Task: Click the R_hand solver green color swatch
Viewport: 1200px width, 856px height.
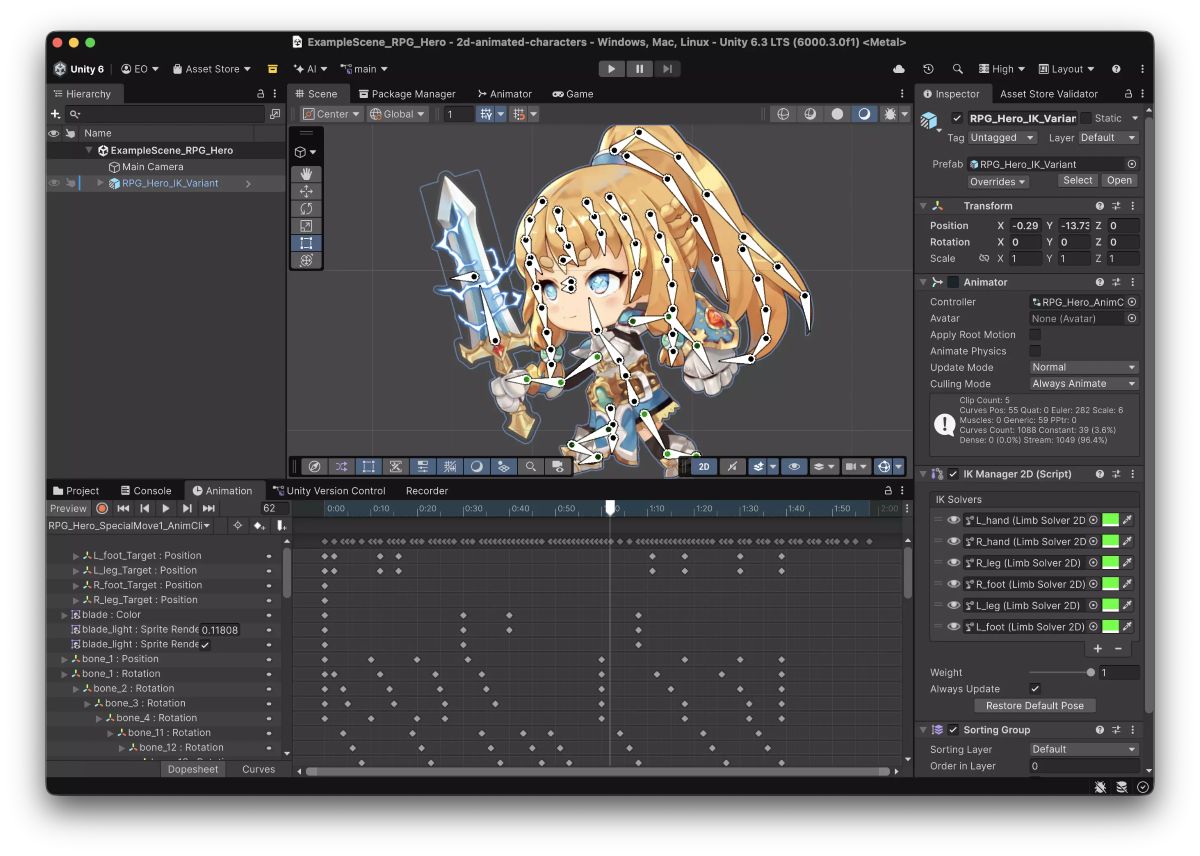Action: pyautogui.click(x=1110, y=542)
